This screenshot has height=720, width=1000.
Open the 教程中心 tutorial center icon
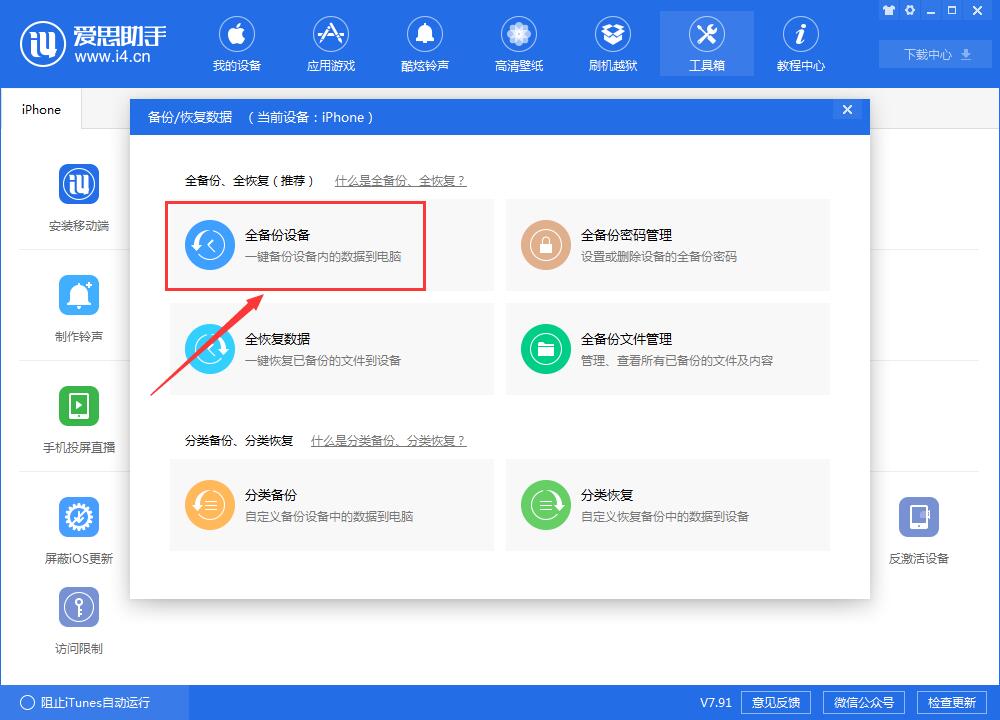[800, 44]
